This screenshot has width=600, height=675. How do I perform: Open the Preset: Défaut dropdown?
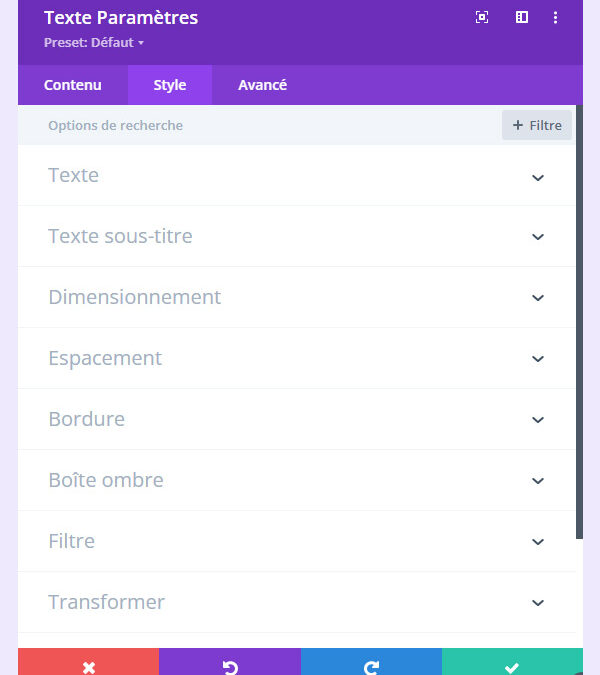click(94, 43)
